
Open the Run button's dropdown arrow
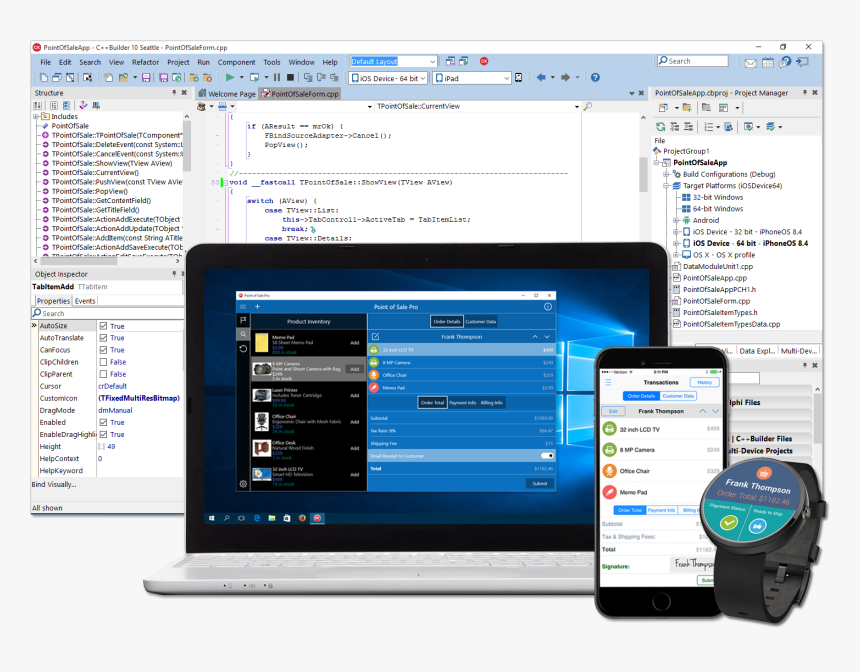click(x=241, y=77)
